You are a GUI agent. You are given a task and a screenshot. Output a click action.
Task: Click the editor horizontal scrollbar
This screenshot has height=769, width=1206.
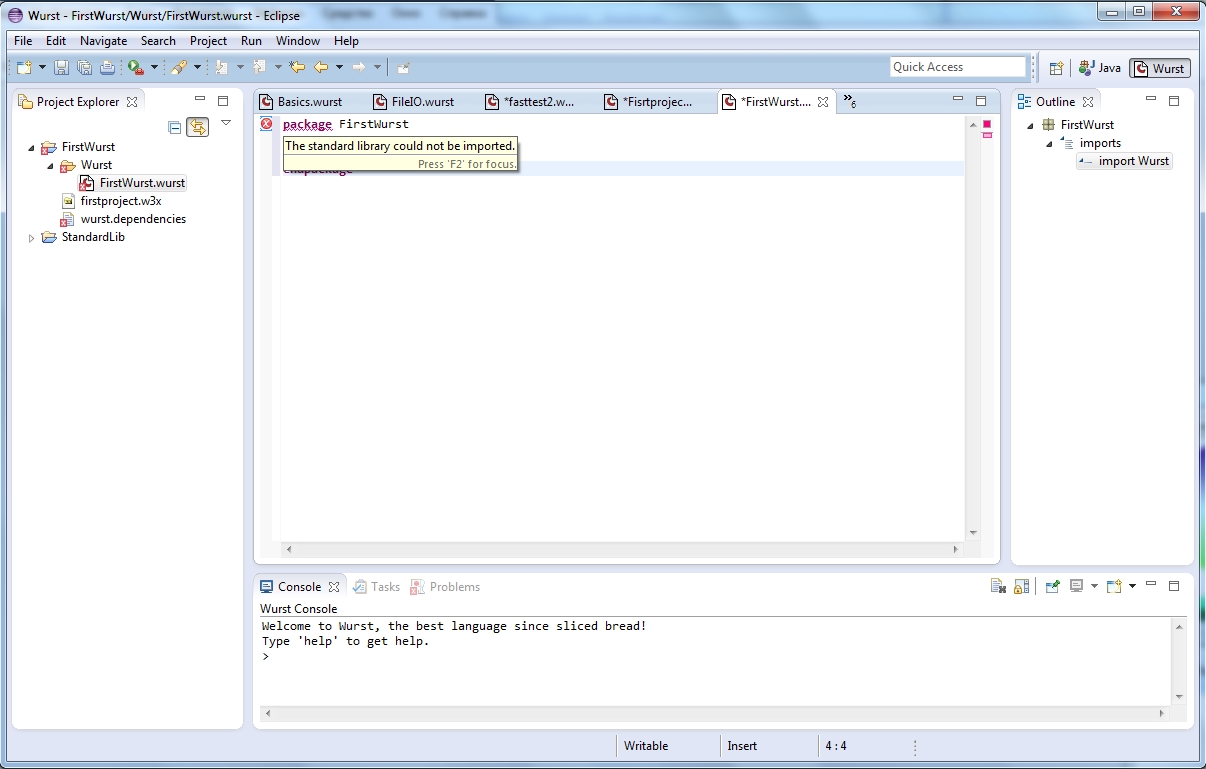click(623, 549)
